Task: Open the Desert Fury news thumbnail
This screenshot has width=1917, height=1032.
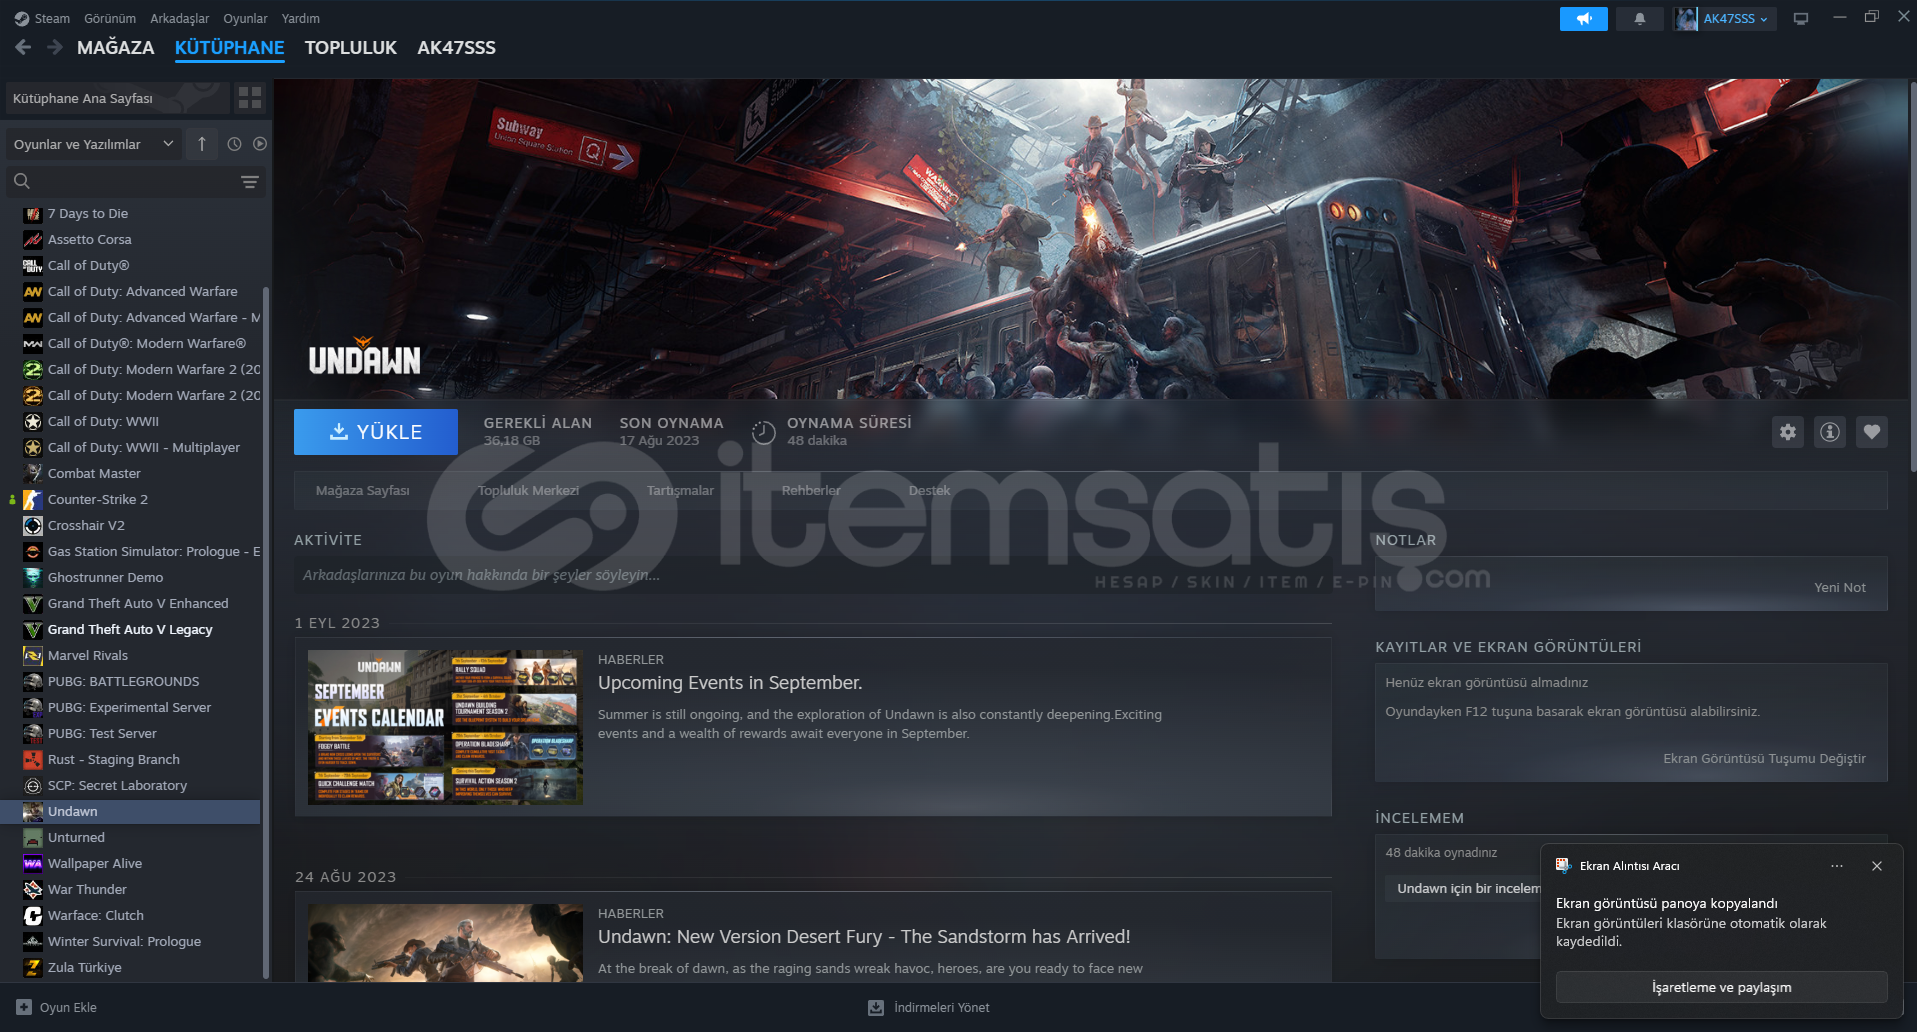Action: [445, 943]
